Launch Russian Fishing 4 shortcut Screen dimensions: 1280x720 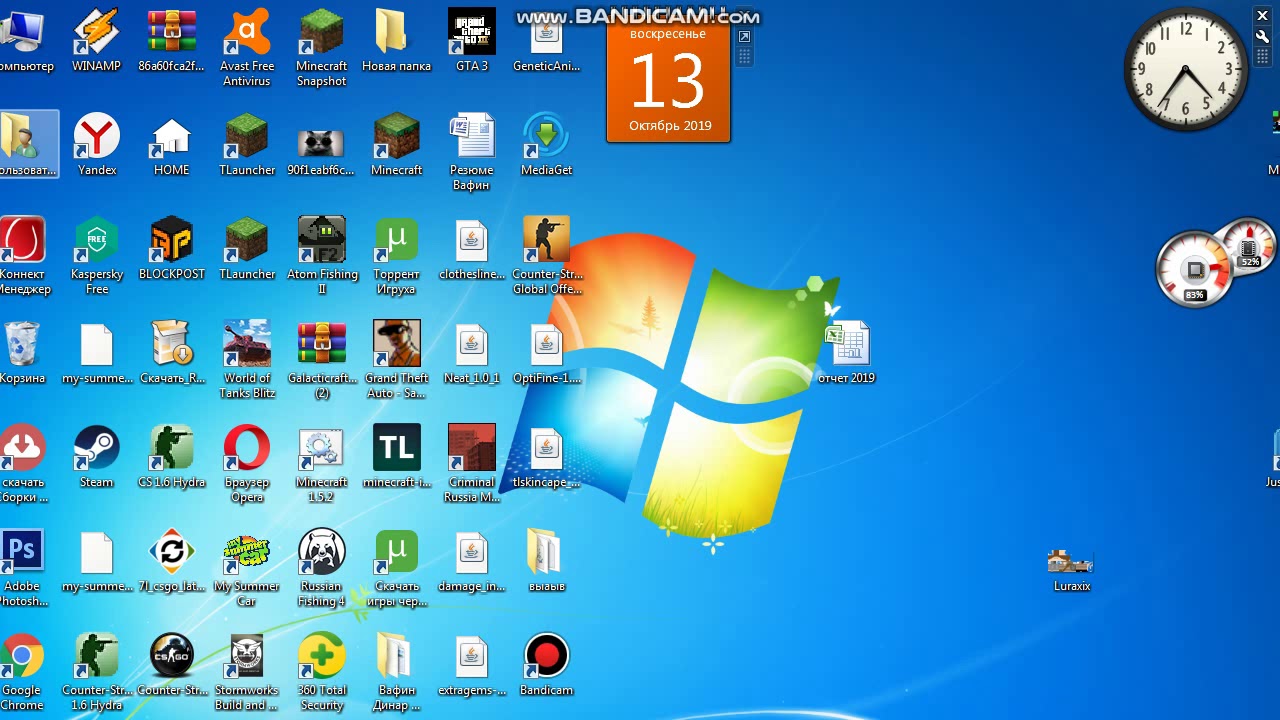click(322, 567)
